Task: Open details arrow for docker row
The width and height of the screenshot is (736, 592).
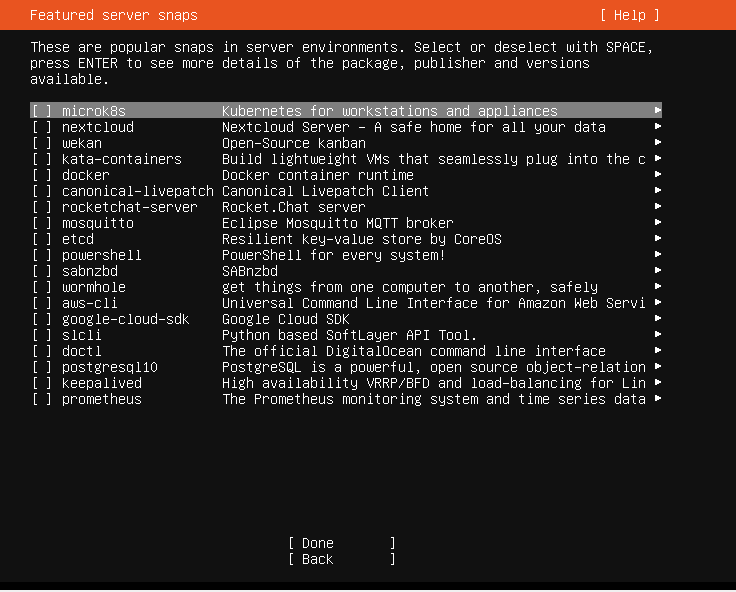Action: click(x=658, y=174)
